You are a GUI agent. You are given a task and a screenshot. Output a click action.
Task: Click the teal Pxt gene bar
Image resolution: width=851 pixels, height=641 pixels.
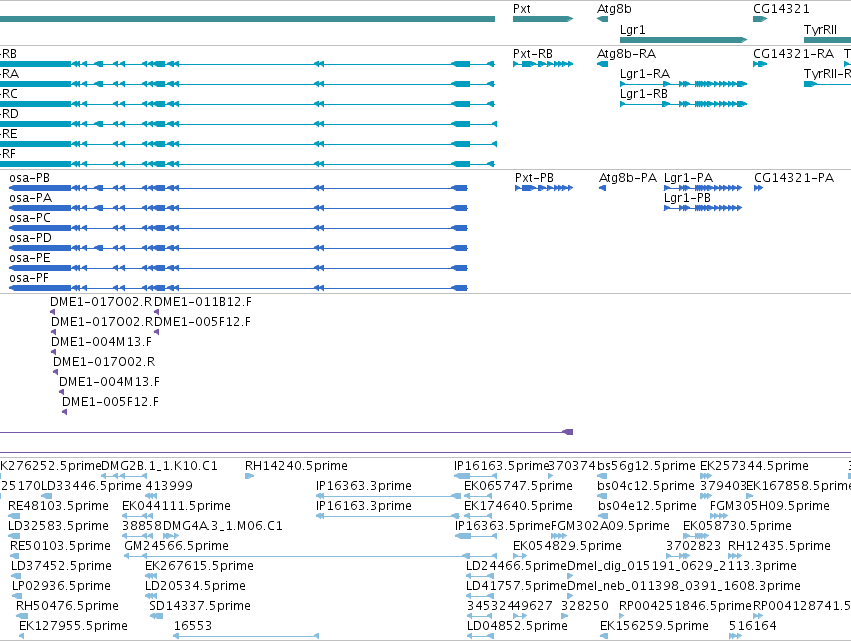[543, 19]
